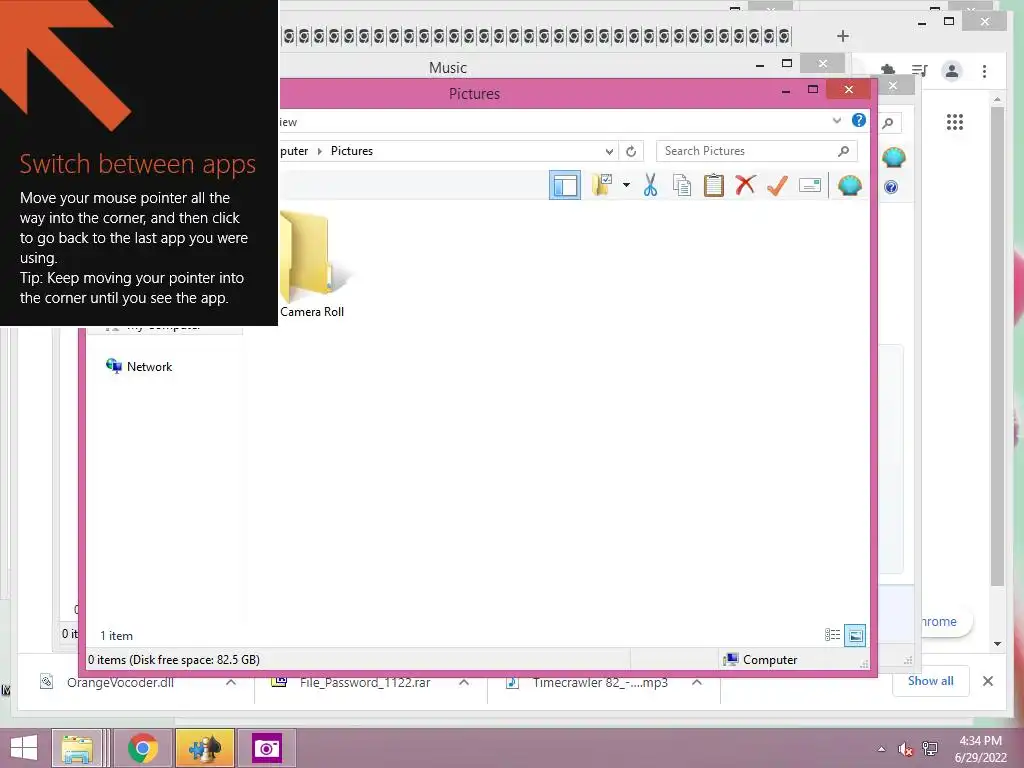
Task: Expand options for Timecrawler mp3 download
Action: pyautogui.click(x=697, y=682)
